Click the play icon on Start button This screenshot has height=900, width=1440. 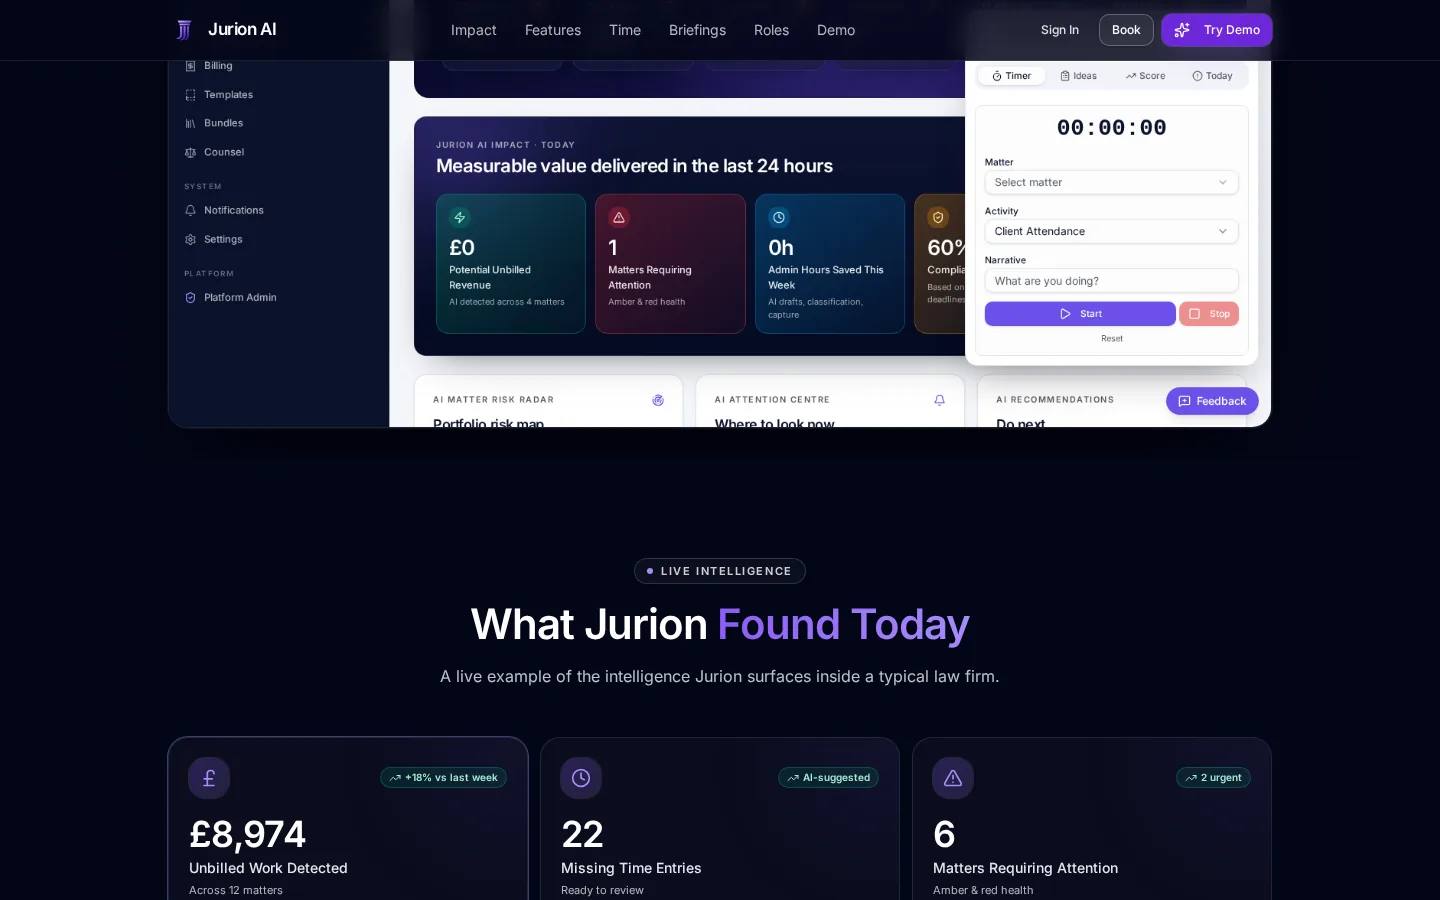[1066, 314]
